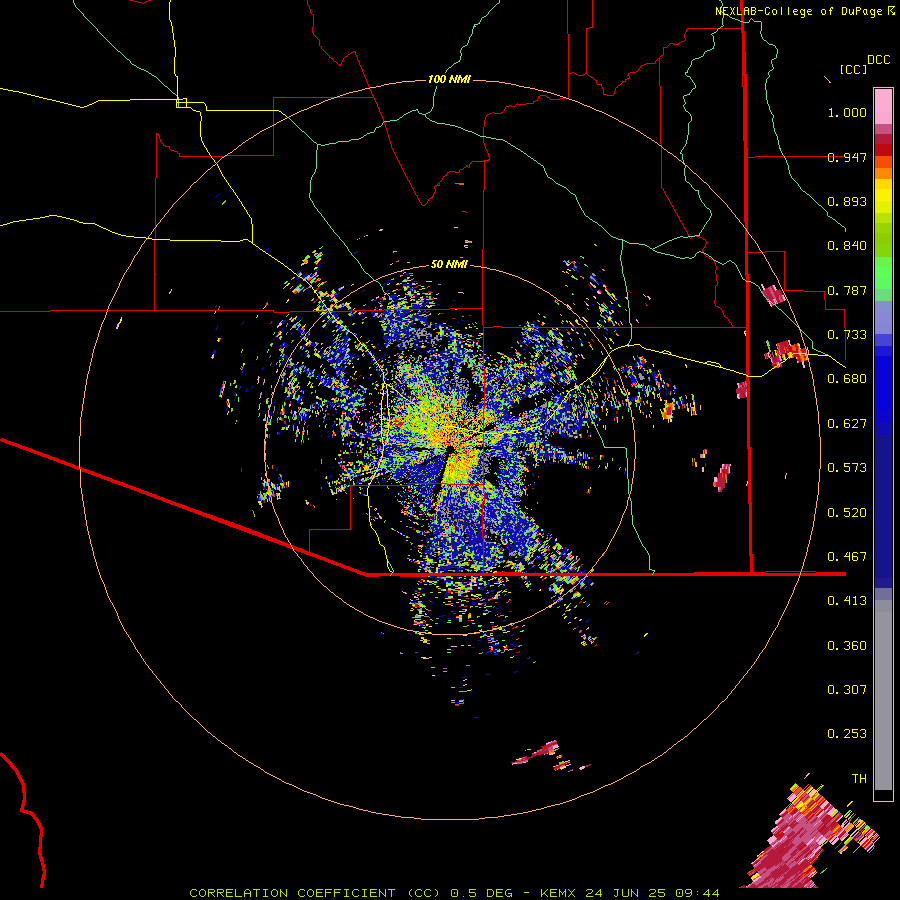The height and width of the screenshot is (900, 900).
Task: Click the 09:44 timestamp
Action: coord(697,893)
